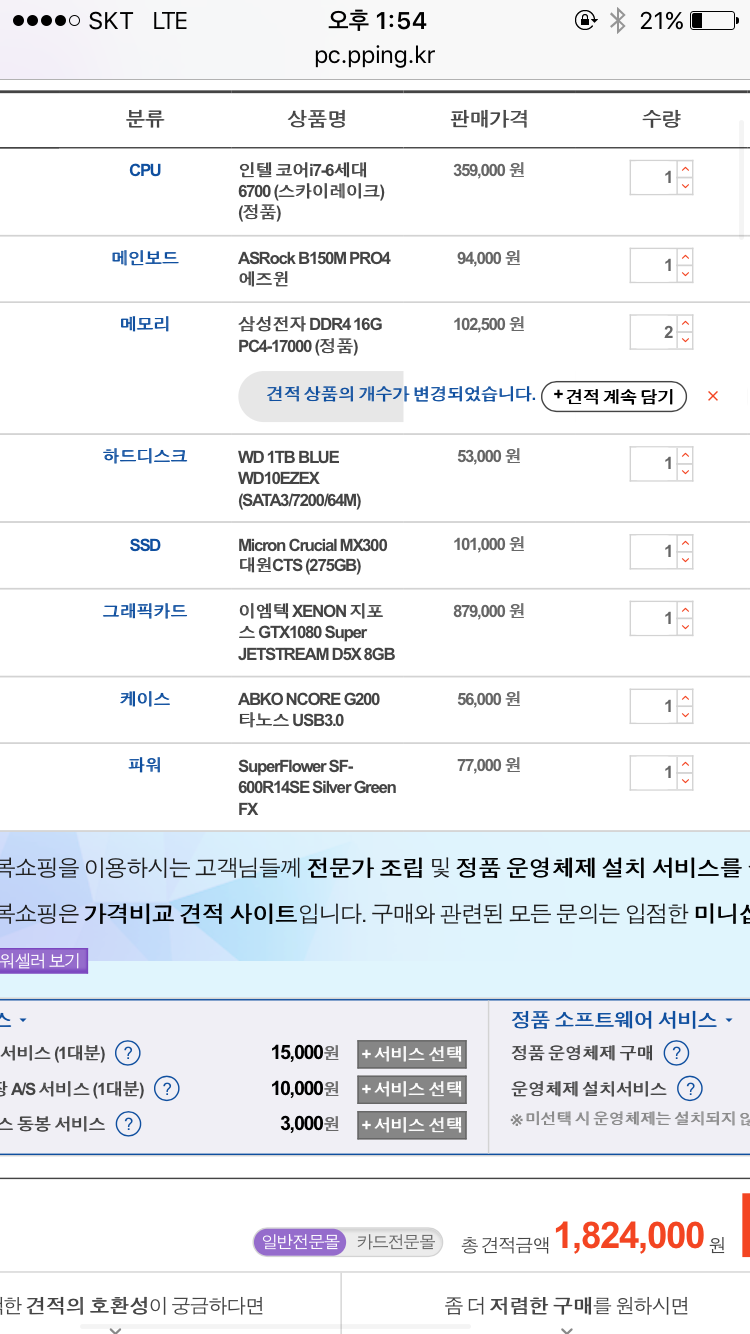Screen dimensions: 750x1334
Task: Tap the rotation lock icon in status bar
Action: point(585,20)
